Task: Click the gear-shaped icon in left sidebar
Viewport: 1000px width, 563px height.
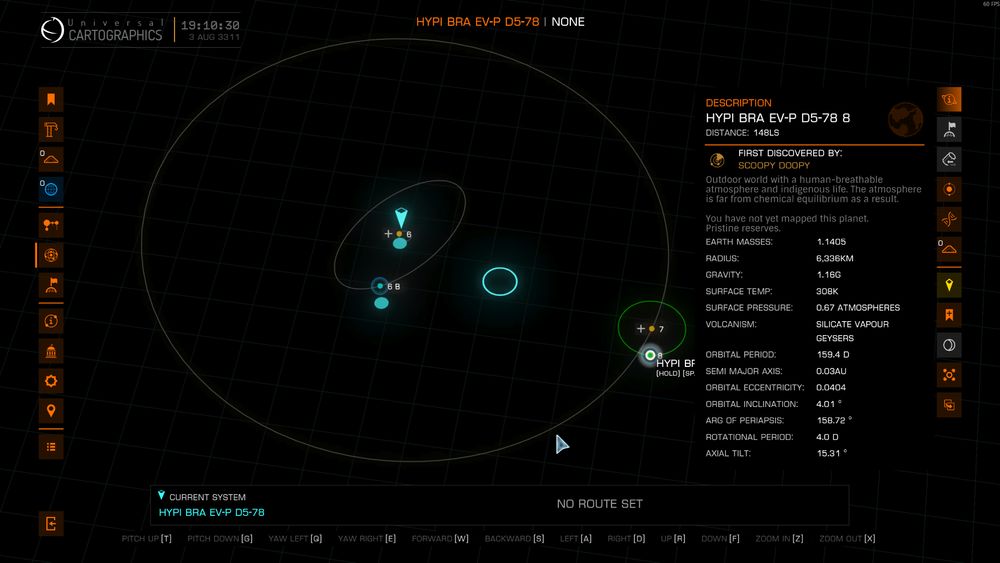Action: (51, 381)
